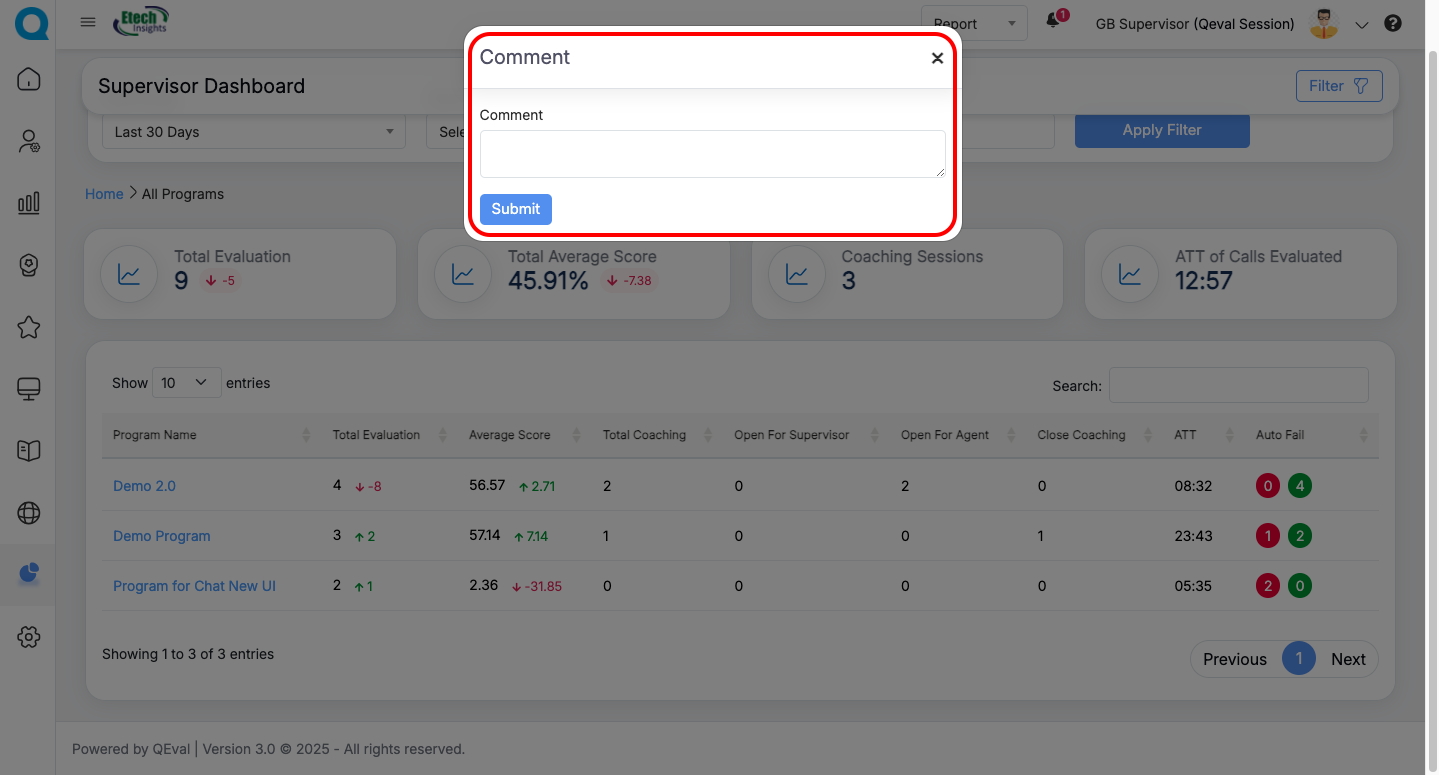Open the monitor icon in the sidebar
The image size is (1439, 775).
coord(29,389)
